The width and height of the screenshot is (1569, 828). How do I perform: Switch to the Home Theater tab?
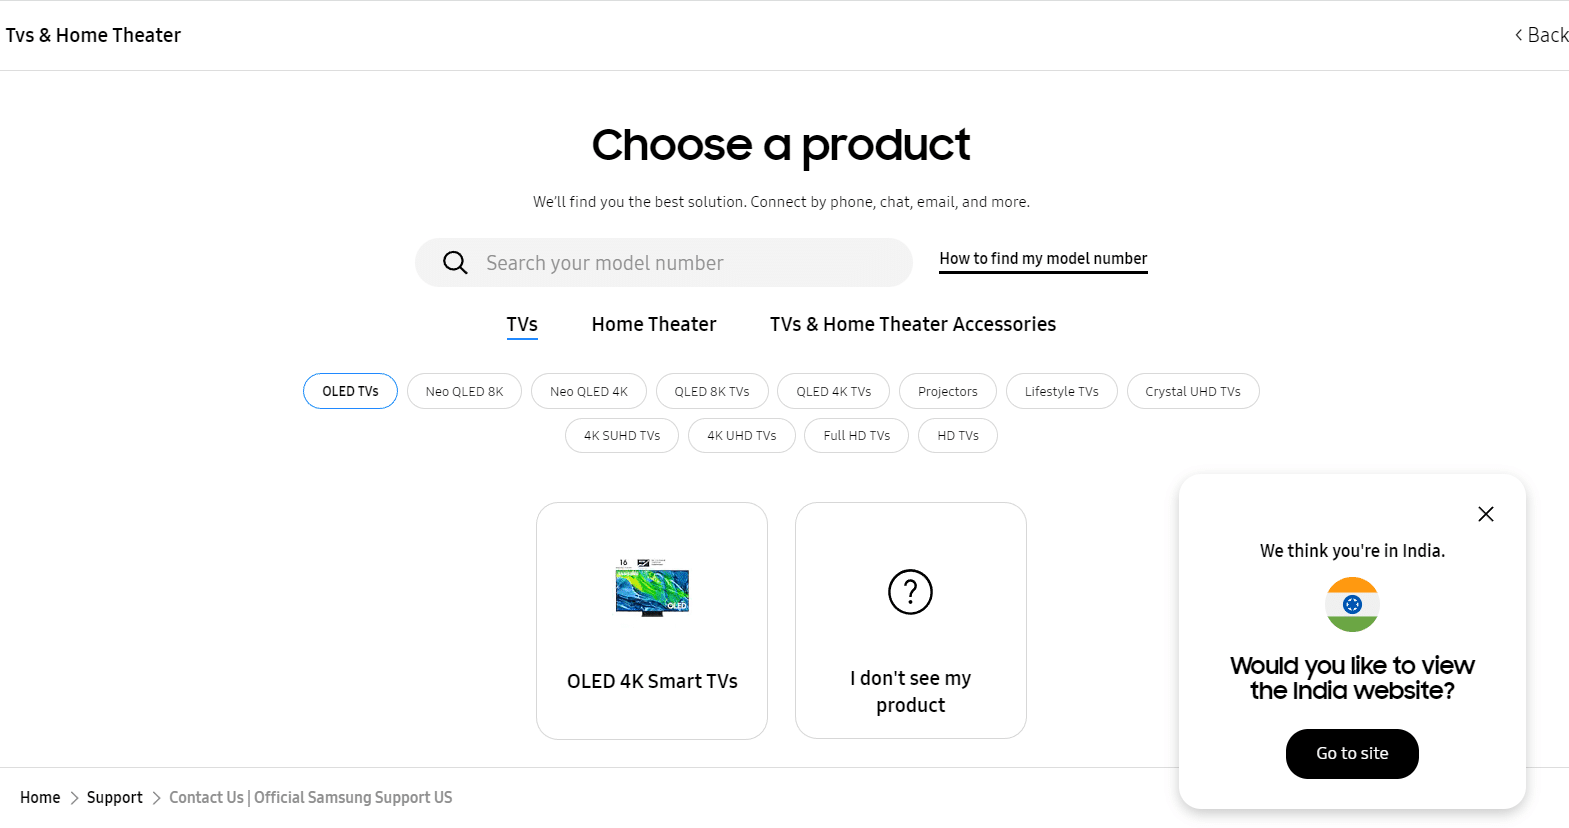coord(654,324)
